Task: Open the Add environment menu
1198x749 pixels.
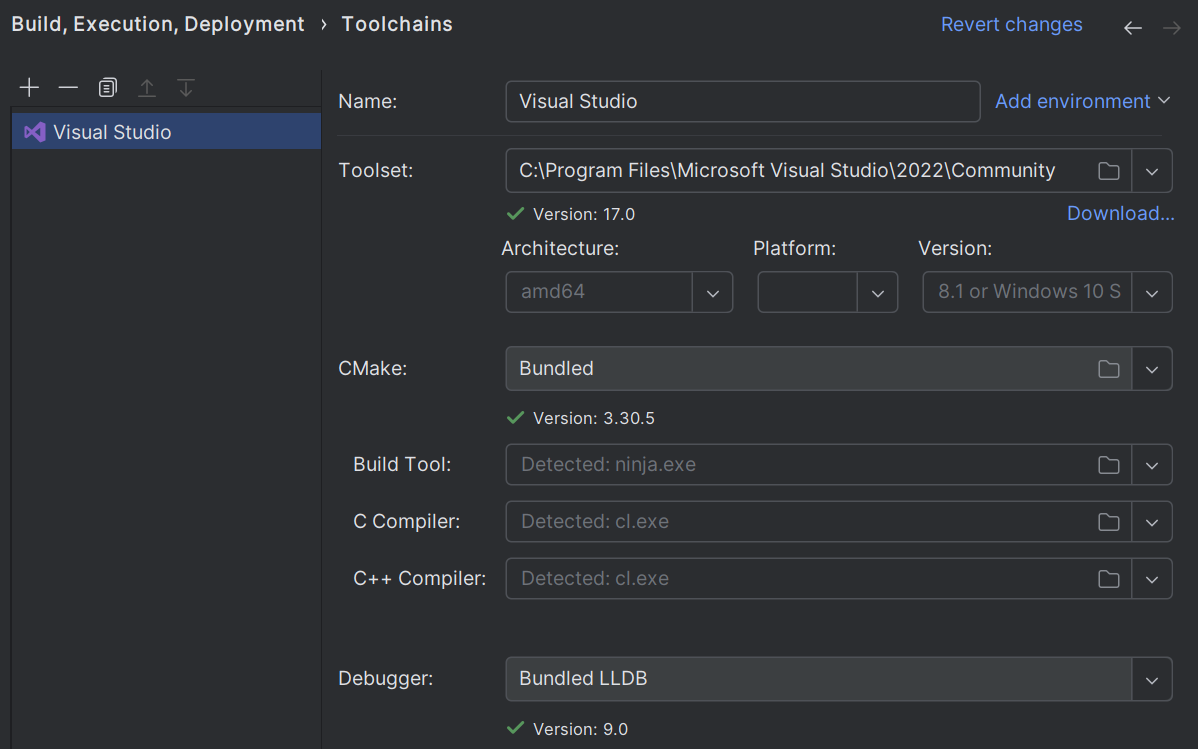Action: pyautogui.click(x=1083, y=101)
